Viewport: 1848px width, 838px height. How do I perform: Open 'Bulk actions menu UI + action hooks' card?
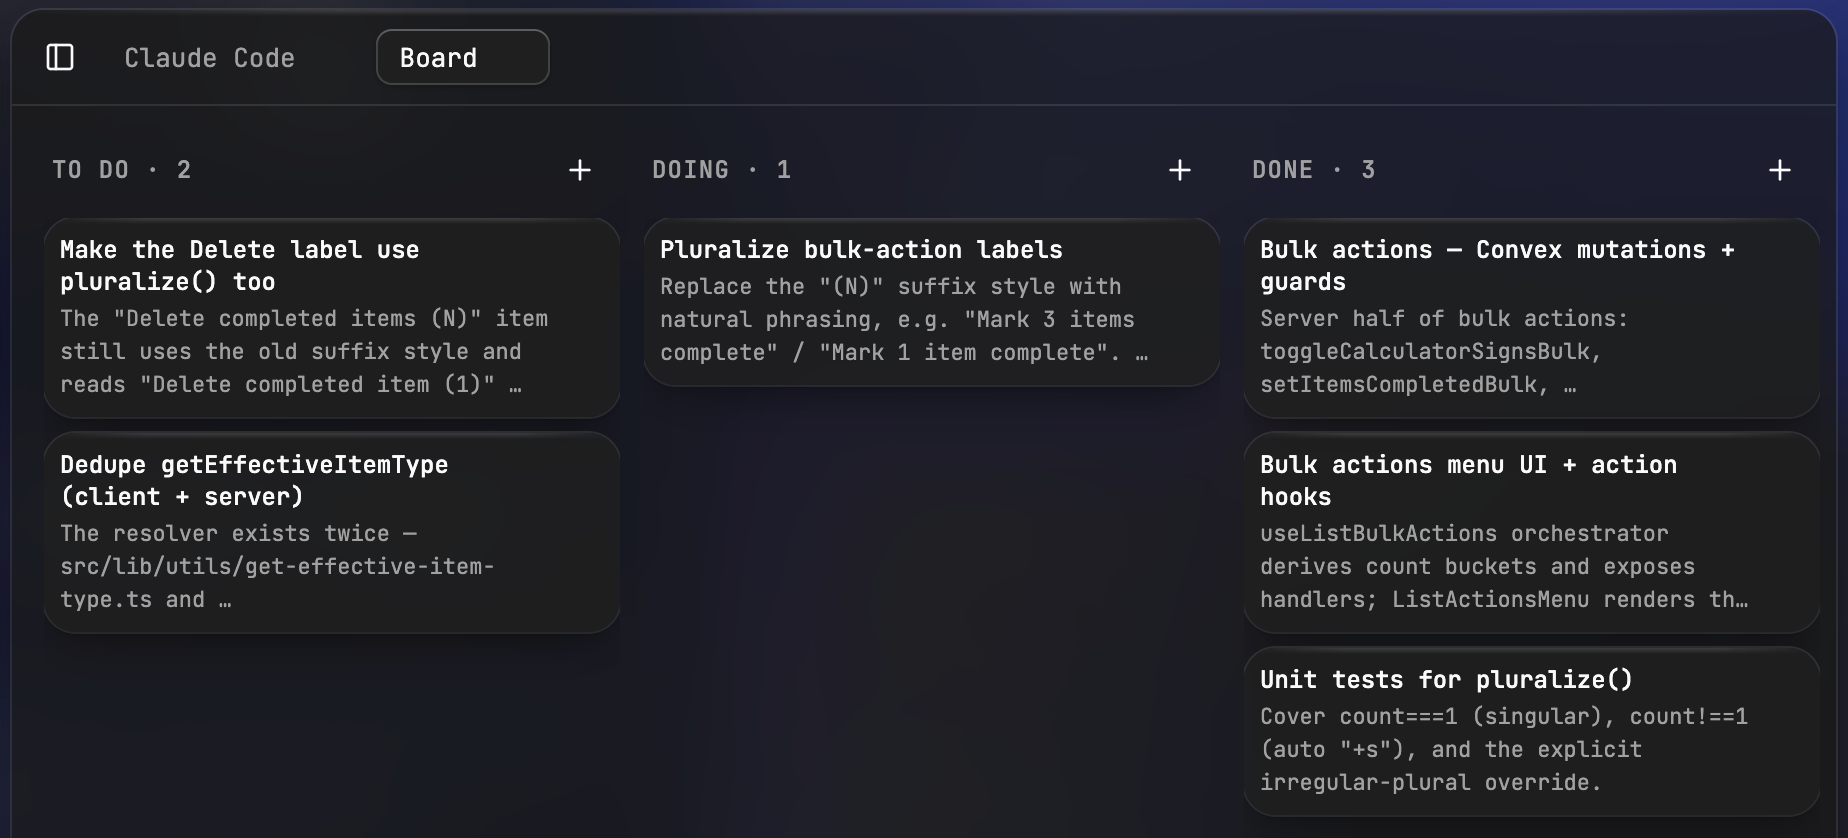1532,533
